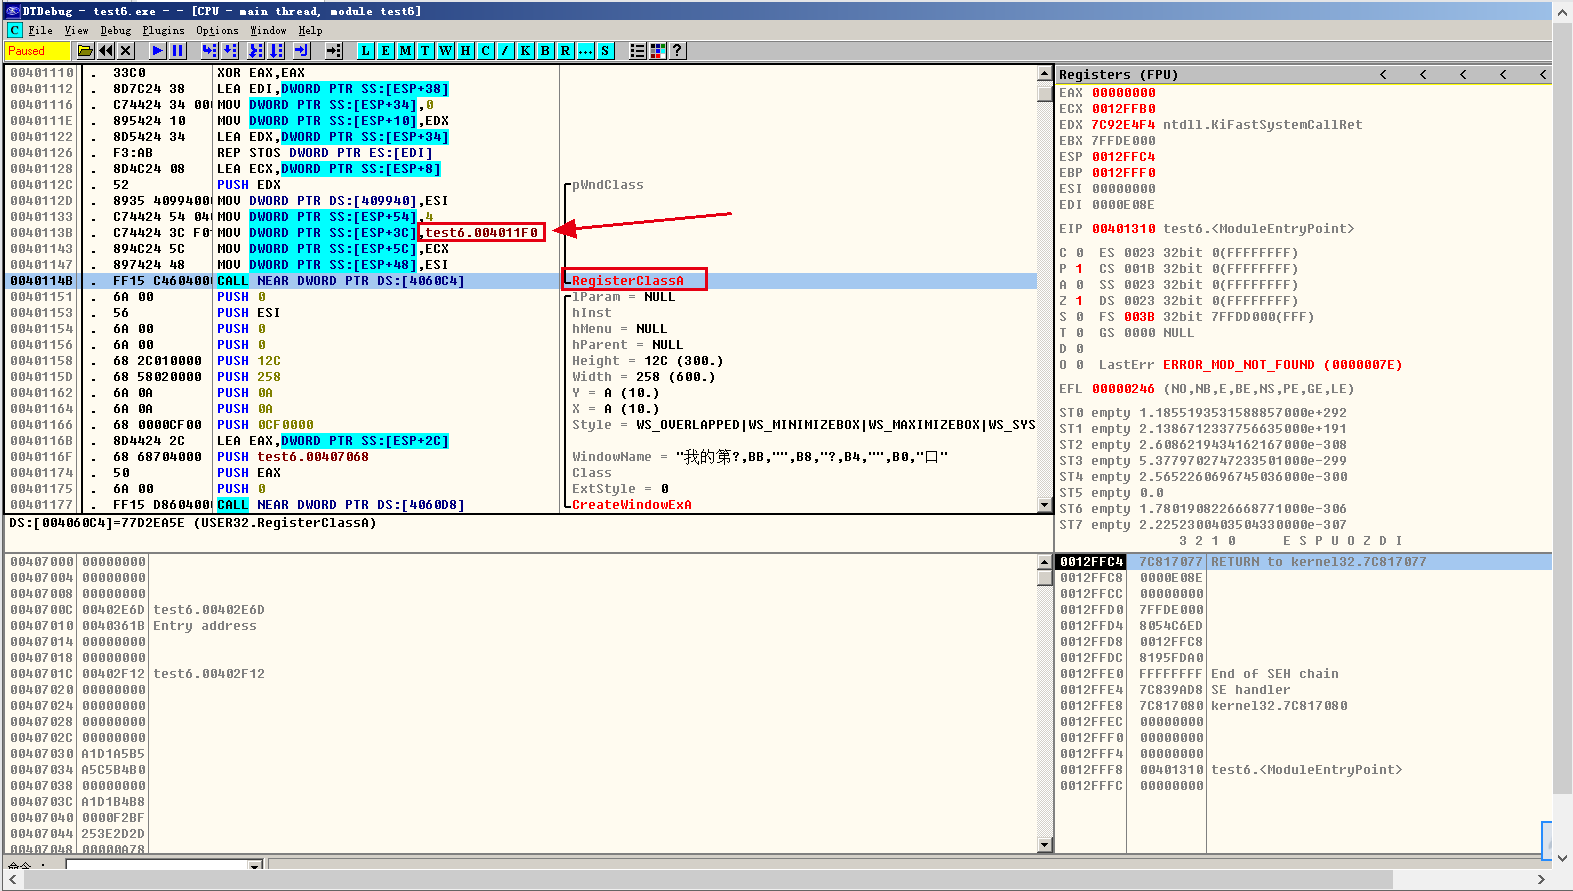Image resolution: width=1573 pixels, height=891 pixels.
Task: Select the CALL line at 00401177
Action: click(521, 505)
